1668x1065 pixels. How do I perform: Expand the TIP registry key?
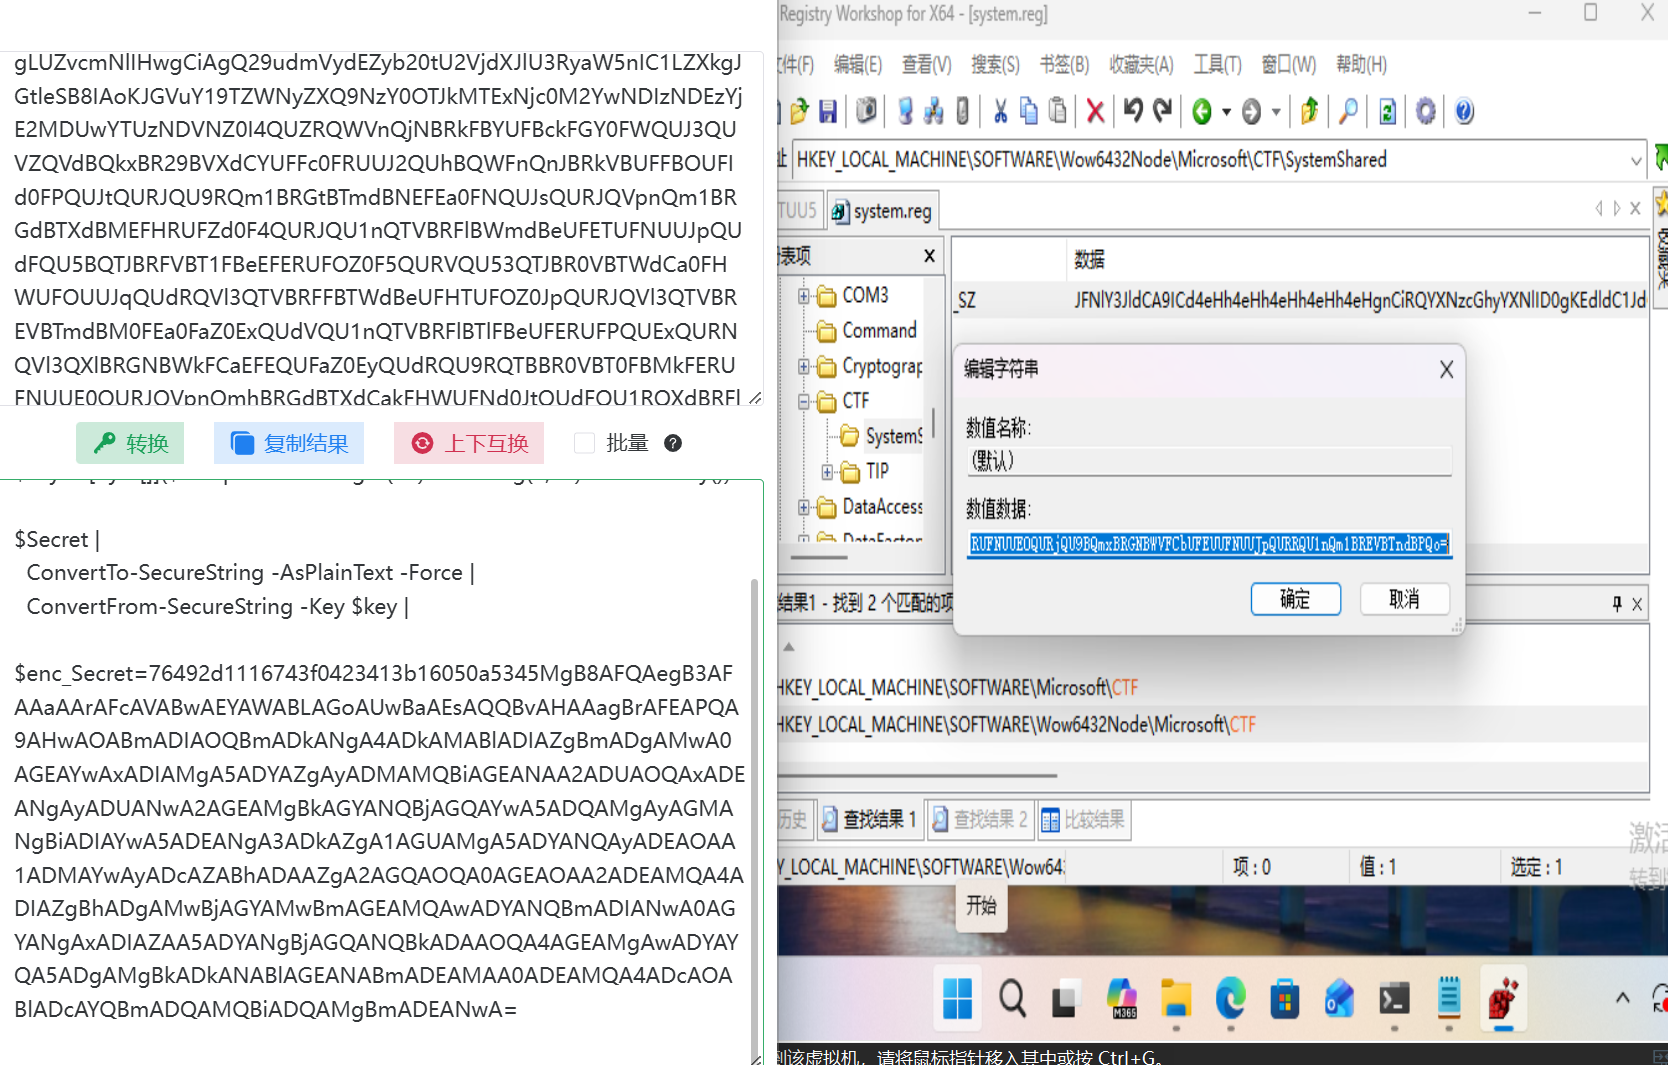point(827,472)
